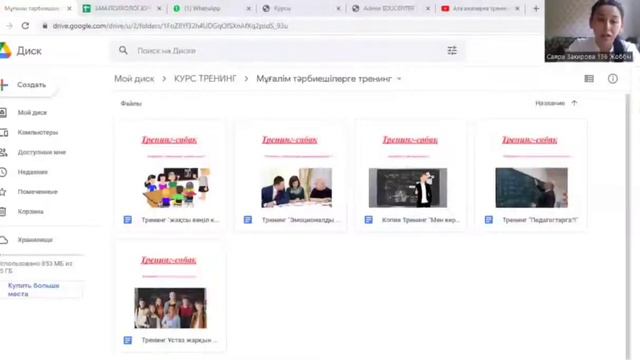640x360 pixels.
Task: Reload the page in browser
Action: pyautogui.click(x=25, y=26)
